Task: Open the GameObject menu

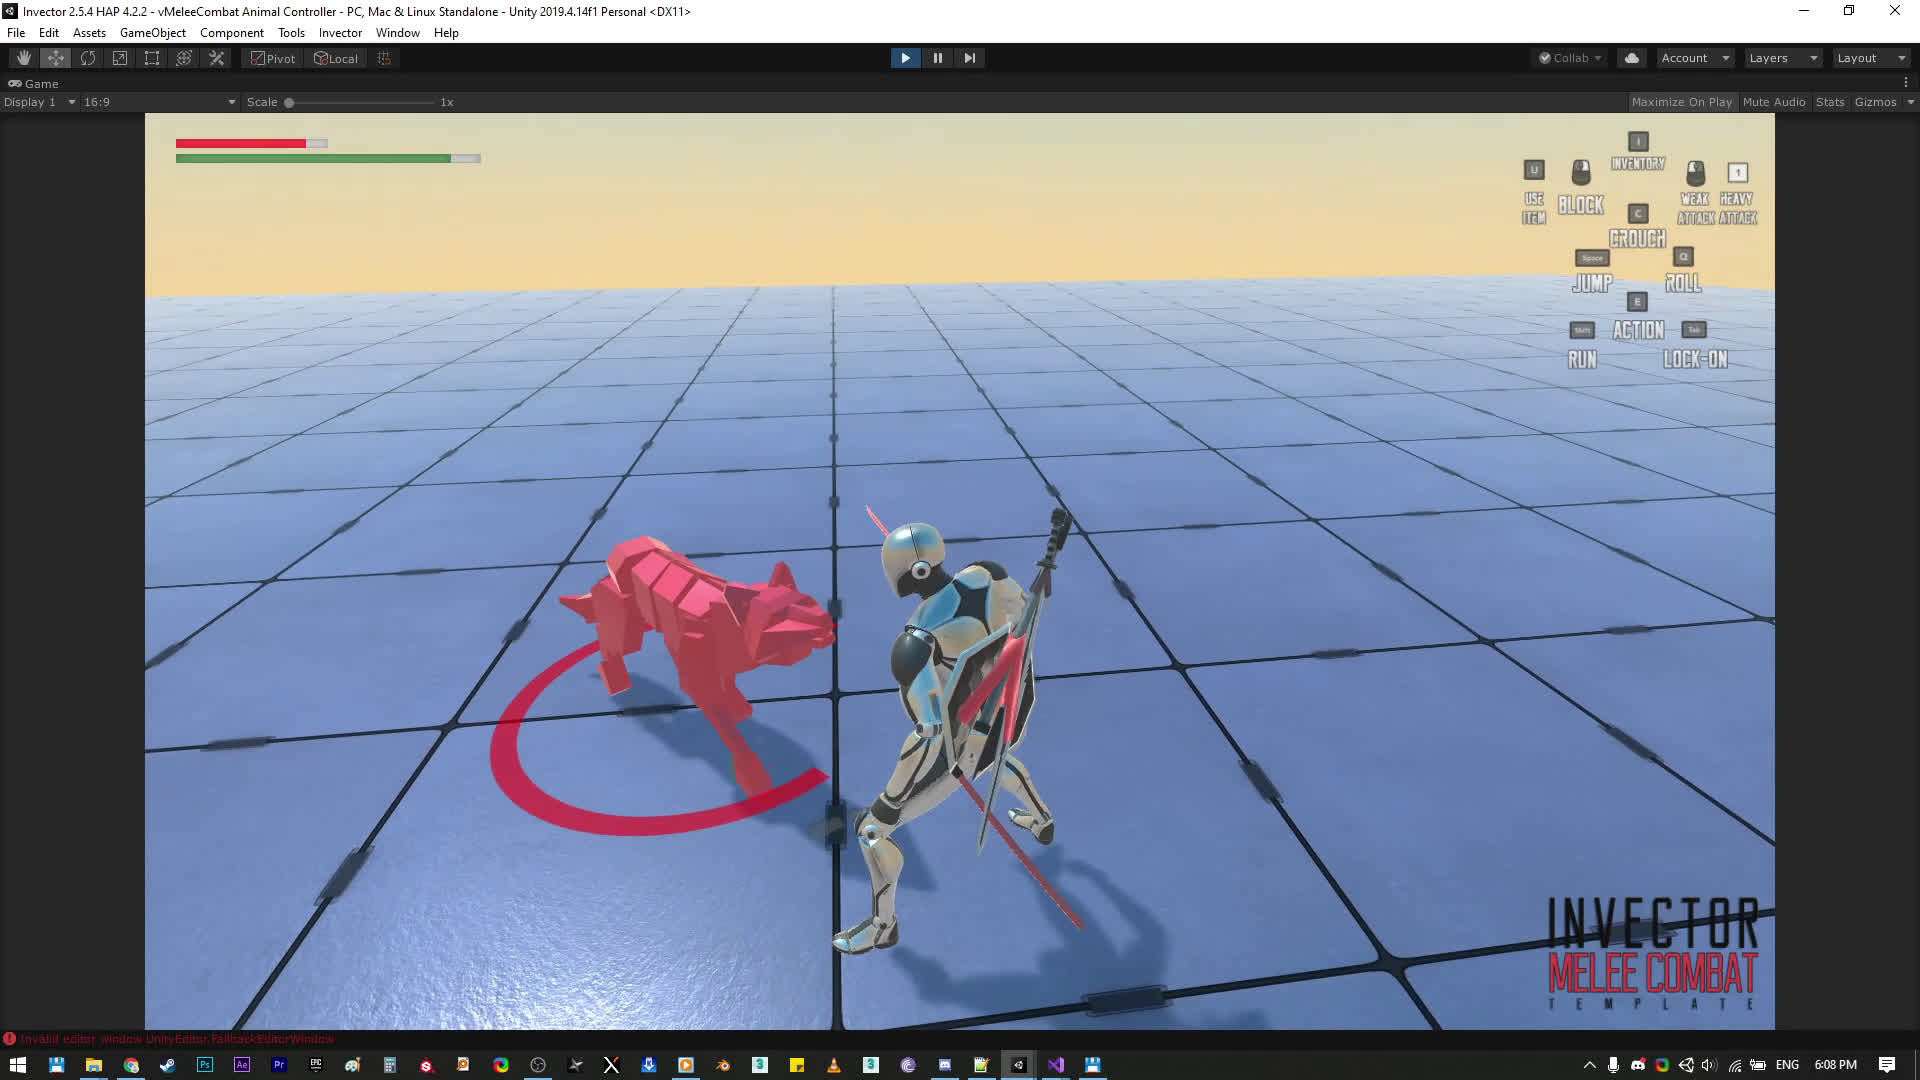Action: click(x=152, y=33)
